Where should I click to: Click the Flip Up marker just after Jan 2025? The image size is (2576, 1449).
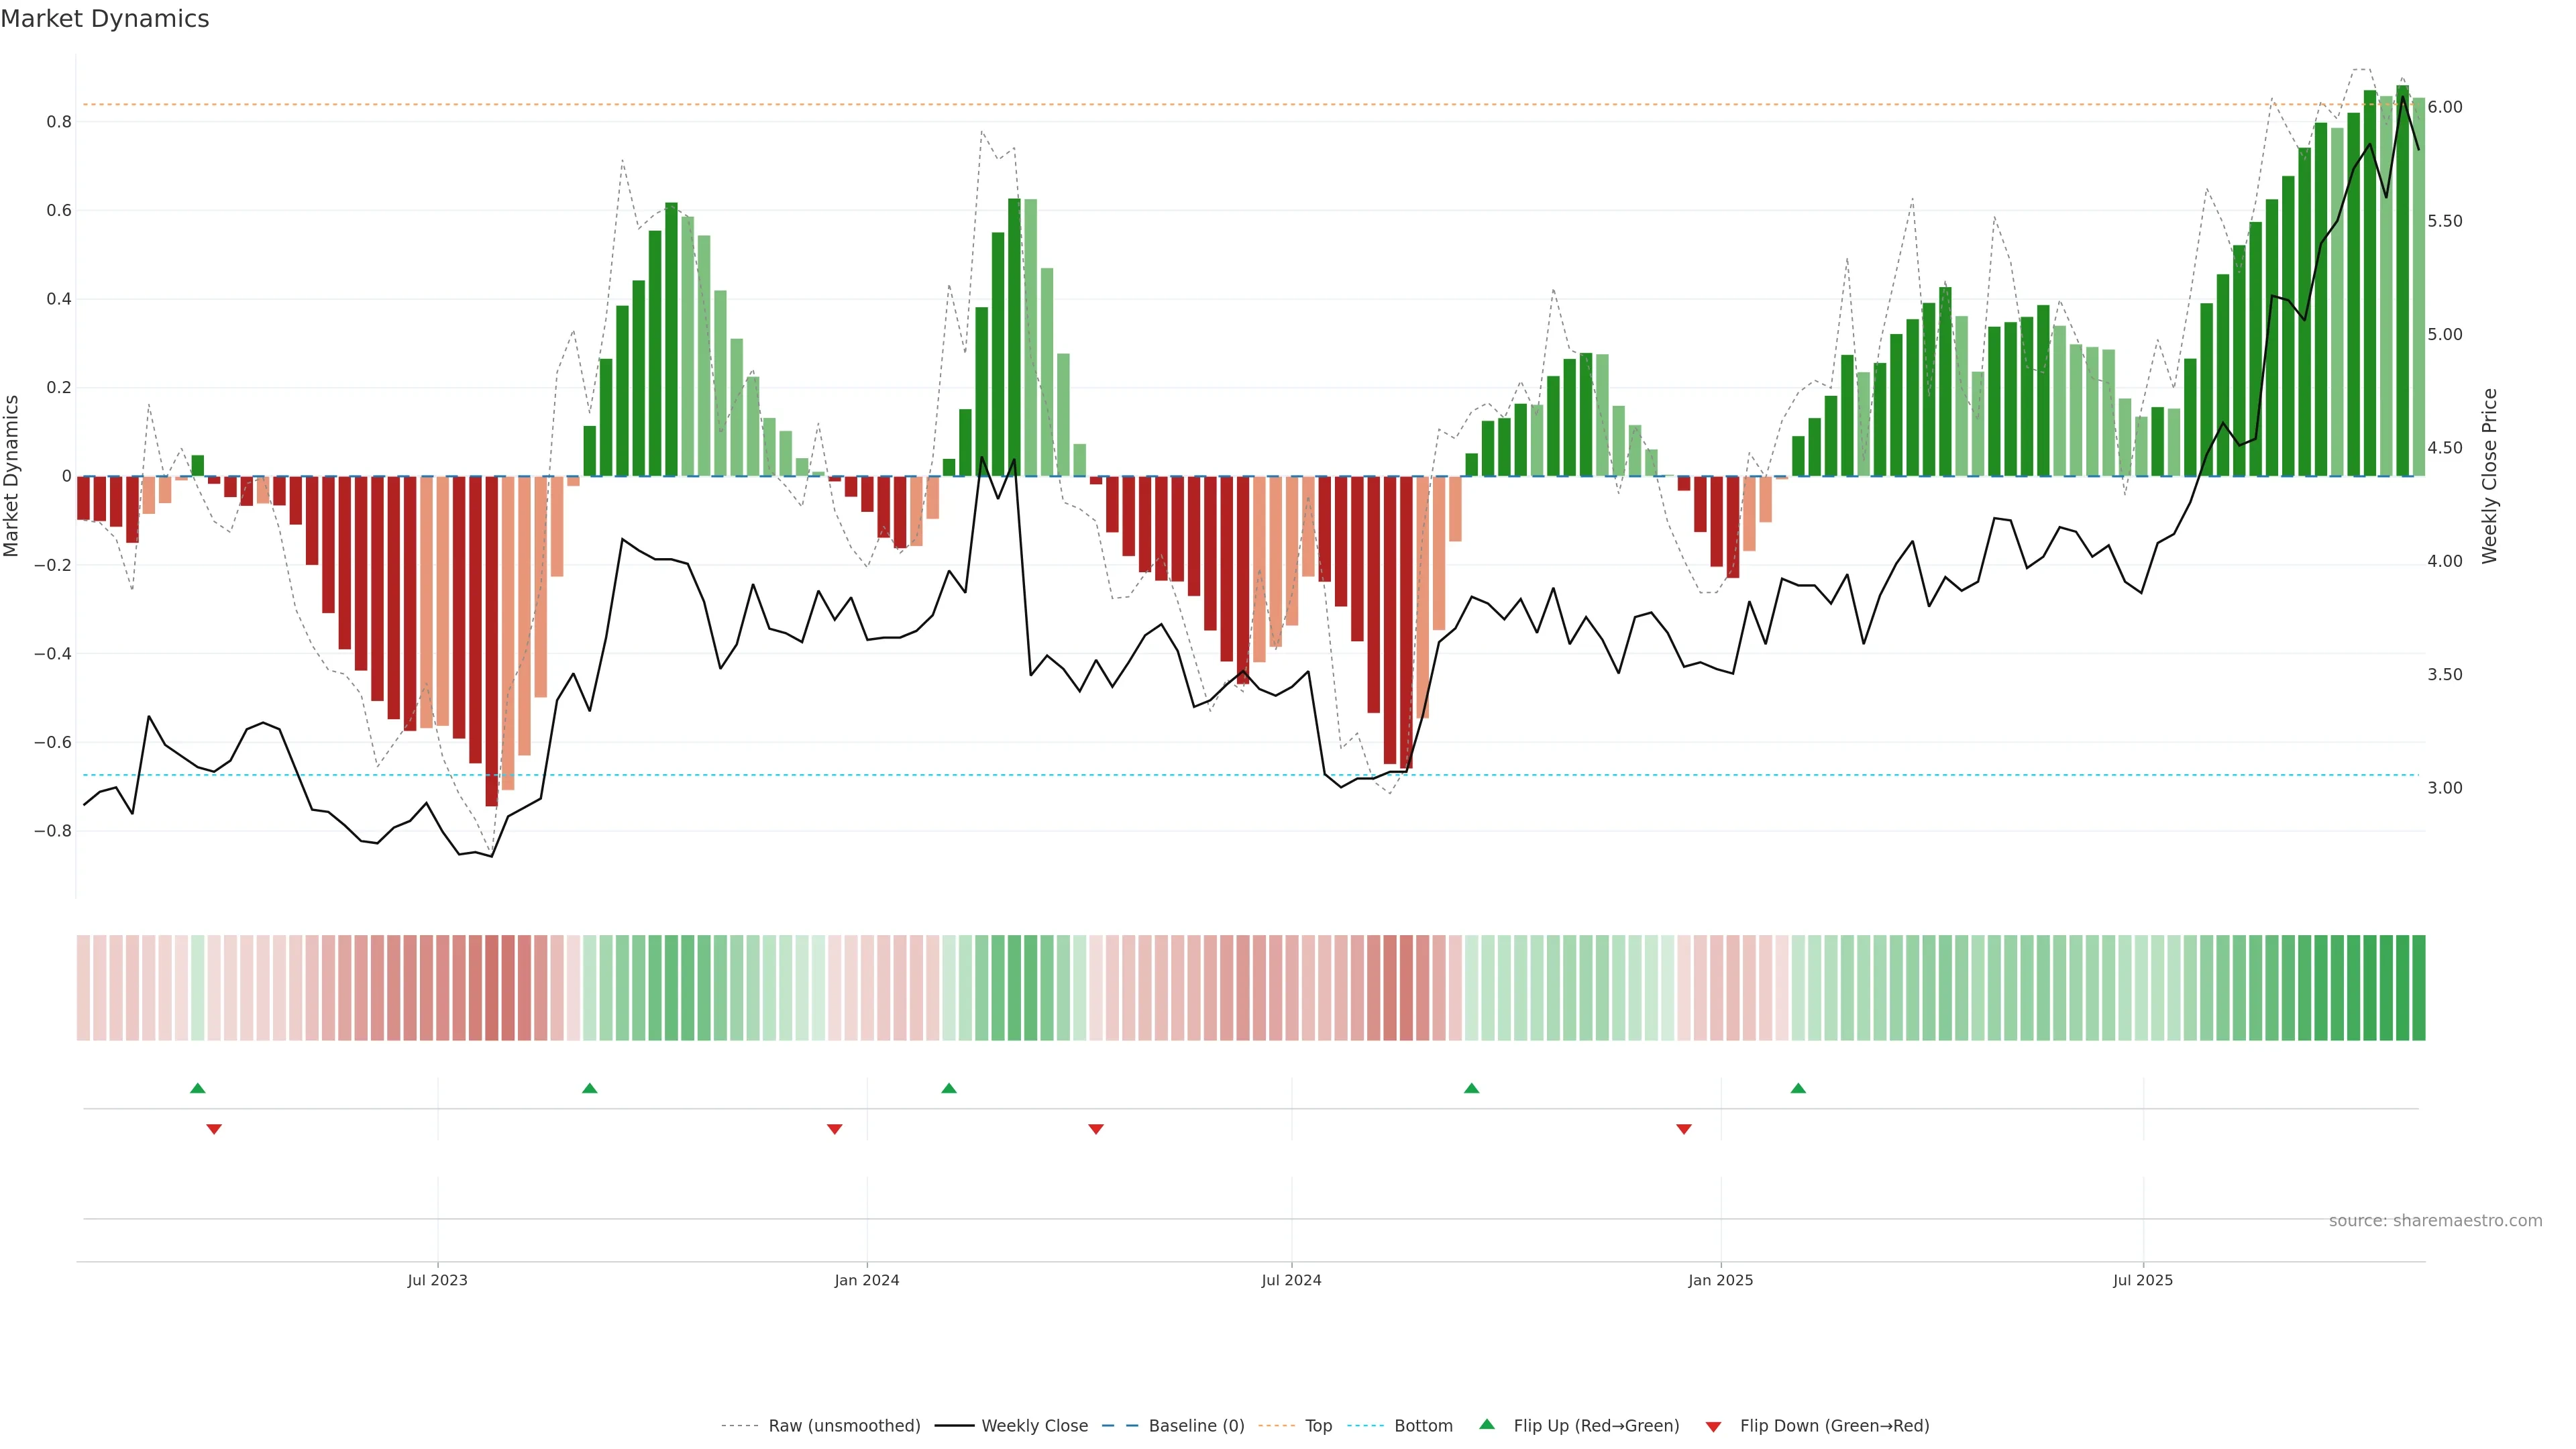[x=1798, y=1088]
